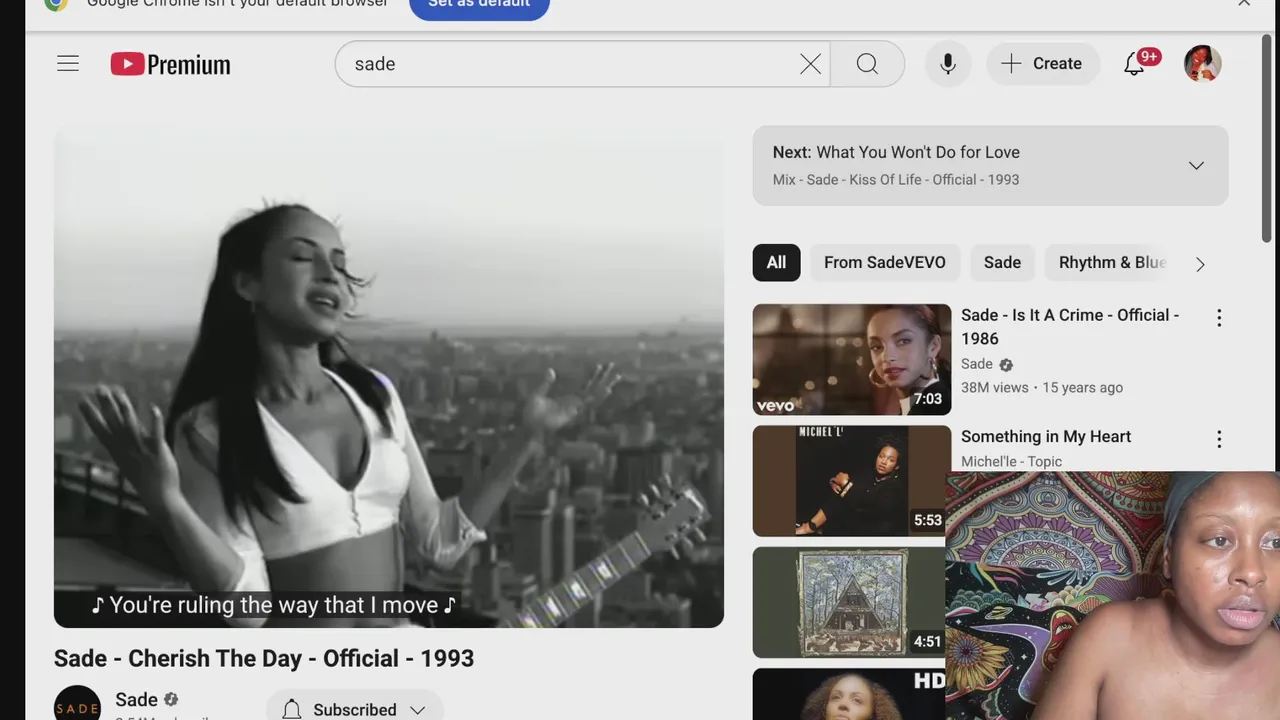Show more filter chips with right arrow
The height and width of the screenshot is (720, 1280).
(1200, 264)
